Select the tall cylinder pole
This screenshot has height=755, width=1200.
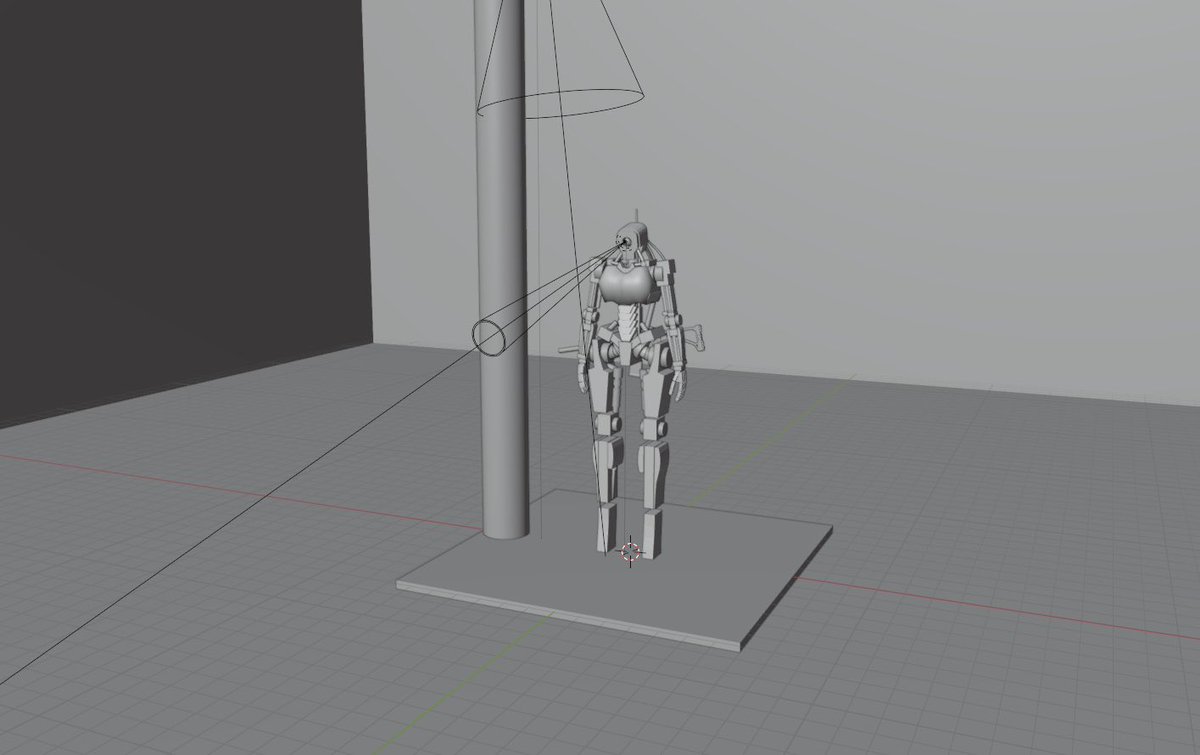pos(502,270)
